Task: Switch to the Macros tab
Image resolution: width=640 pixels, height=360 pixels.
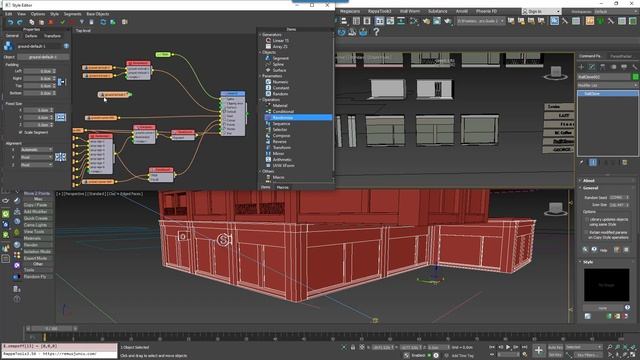Action: tap(282, 187)
